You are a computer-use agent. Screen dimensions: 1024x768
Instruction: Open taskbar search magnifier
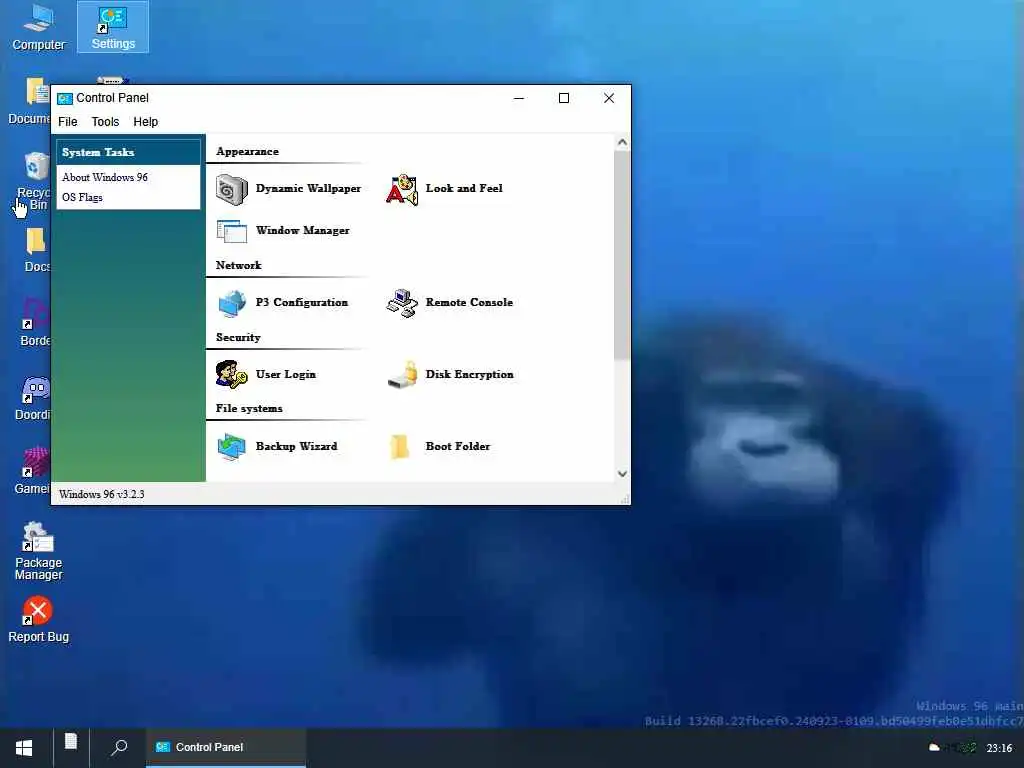pos(119,748)
